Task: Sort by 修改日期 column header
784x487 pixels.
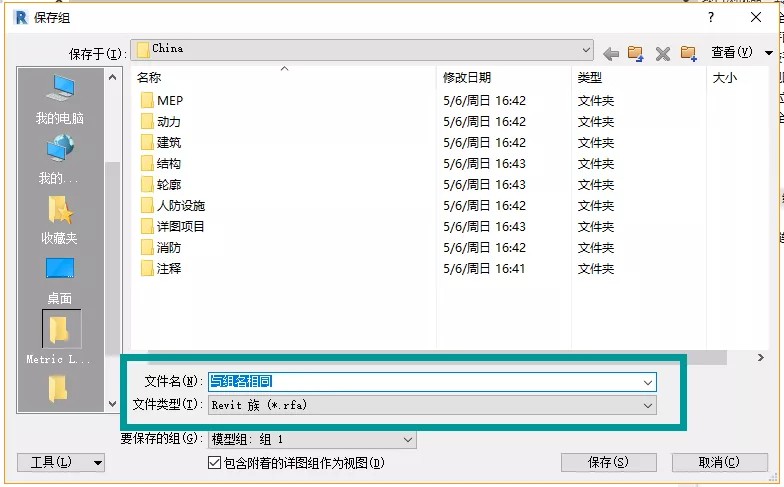Action: [466, 78]
